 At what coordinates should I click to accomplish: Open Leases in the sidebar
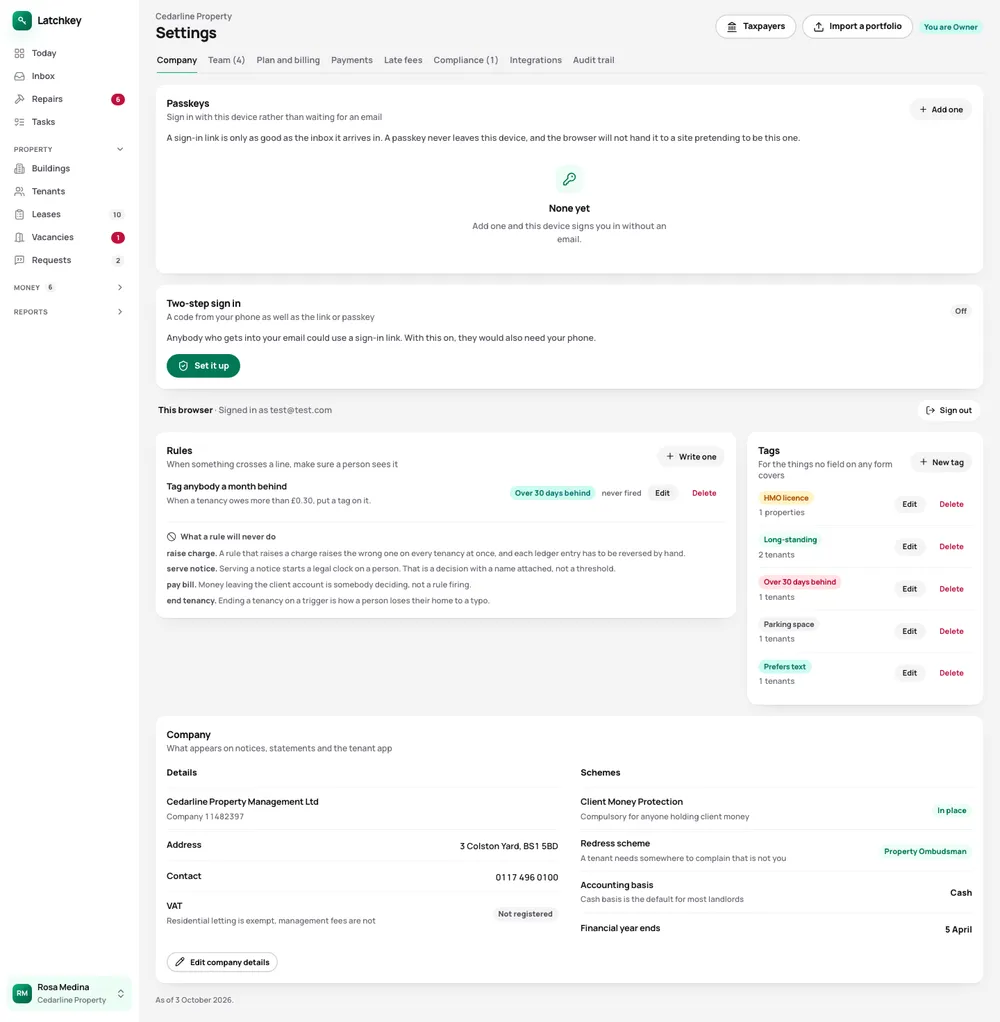[68, 214]
